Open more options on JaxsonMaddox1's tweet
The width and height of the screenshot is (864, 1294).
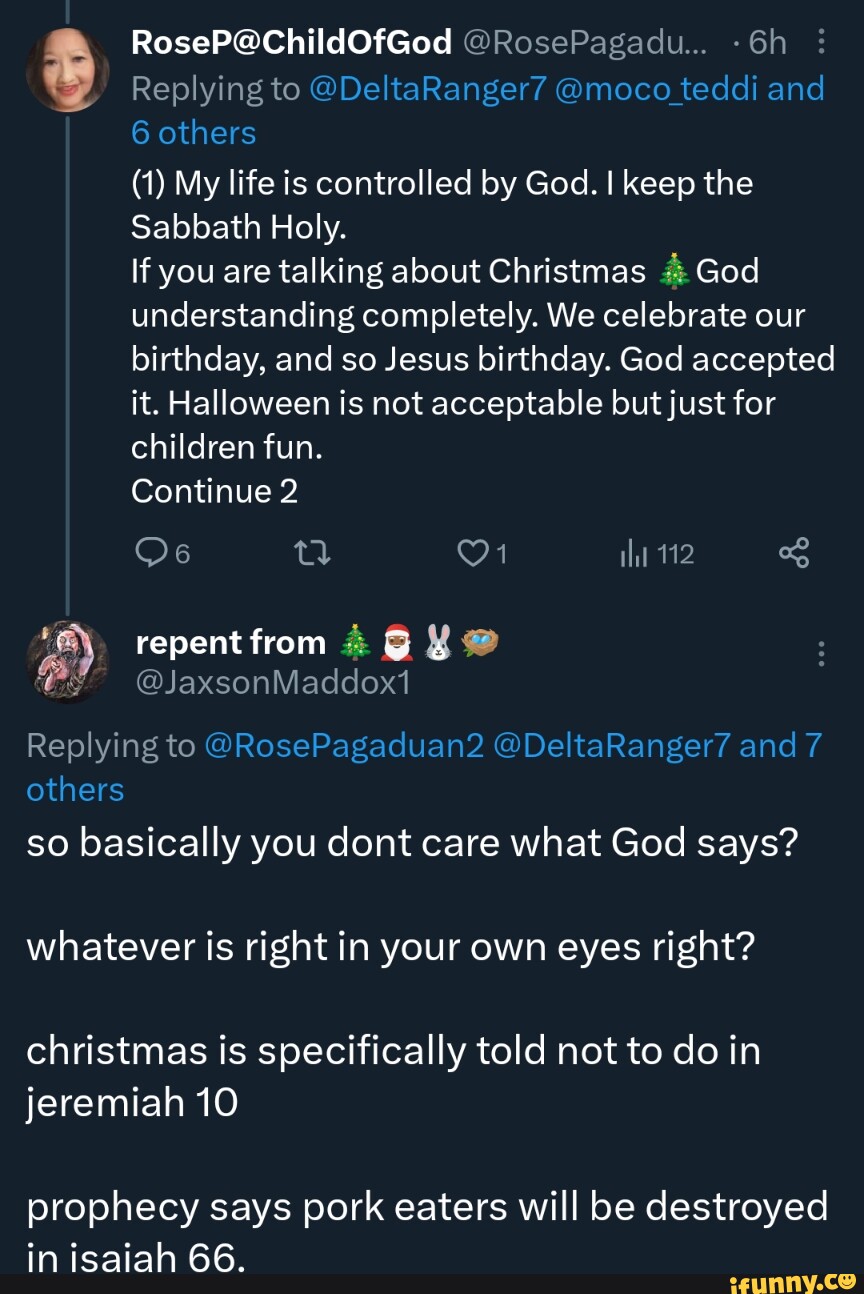click(821, 655)
